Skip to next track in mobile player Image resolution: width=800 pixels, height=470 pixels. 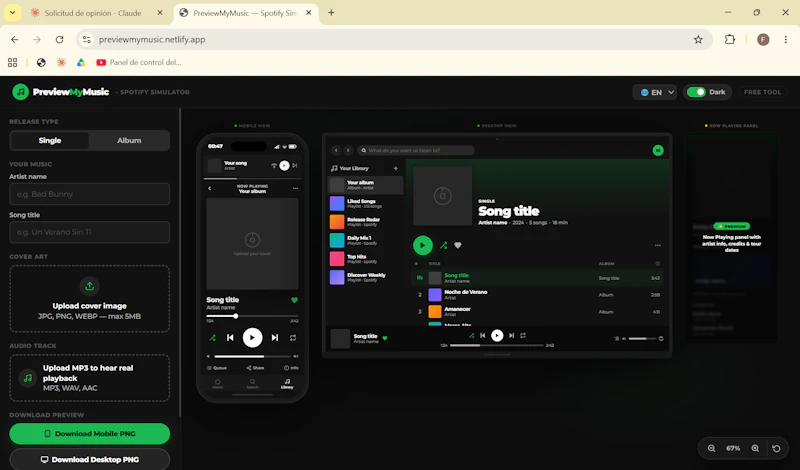coord(275,337)
